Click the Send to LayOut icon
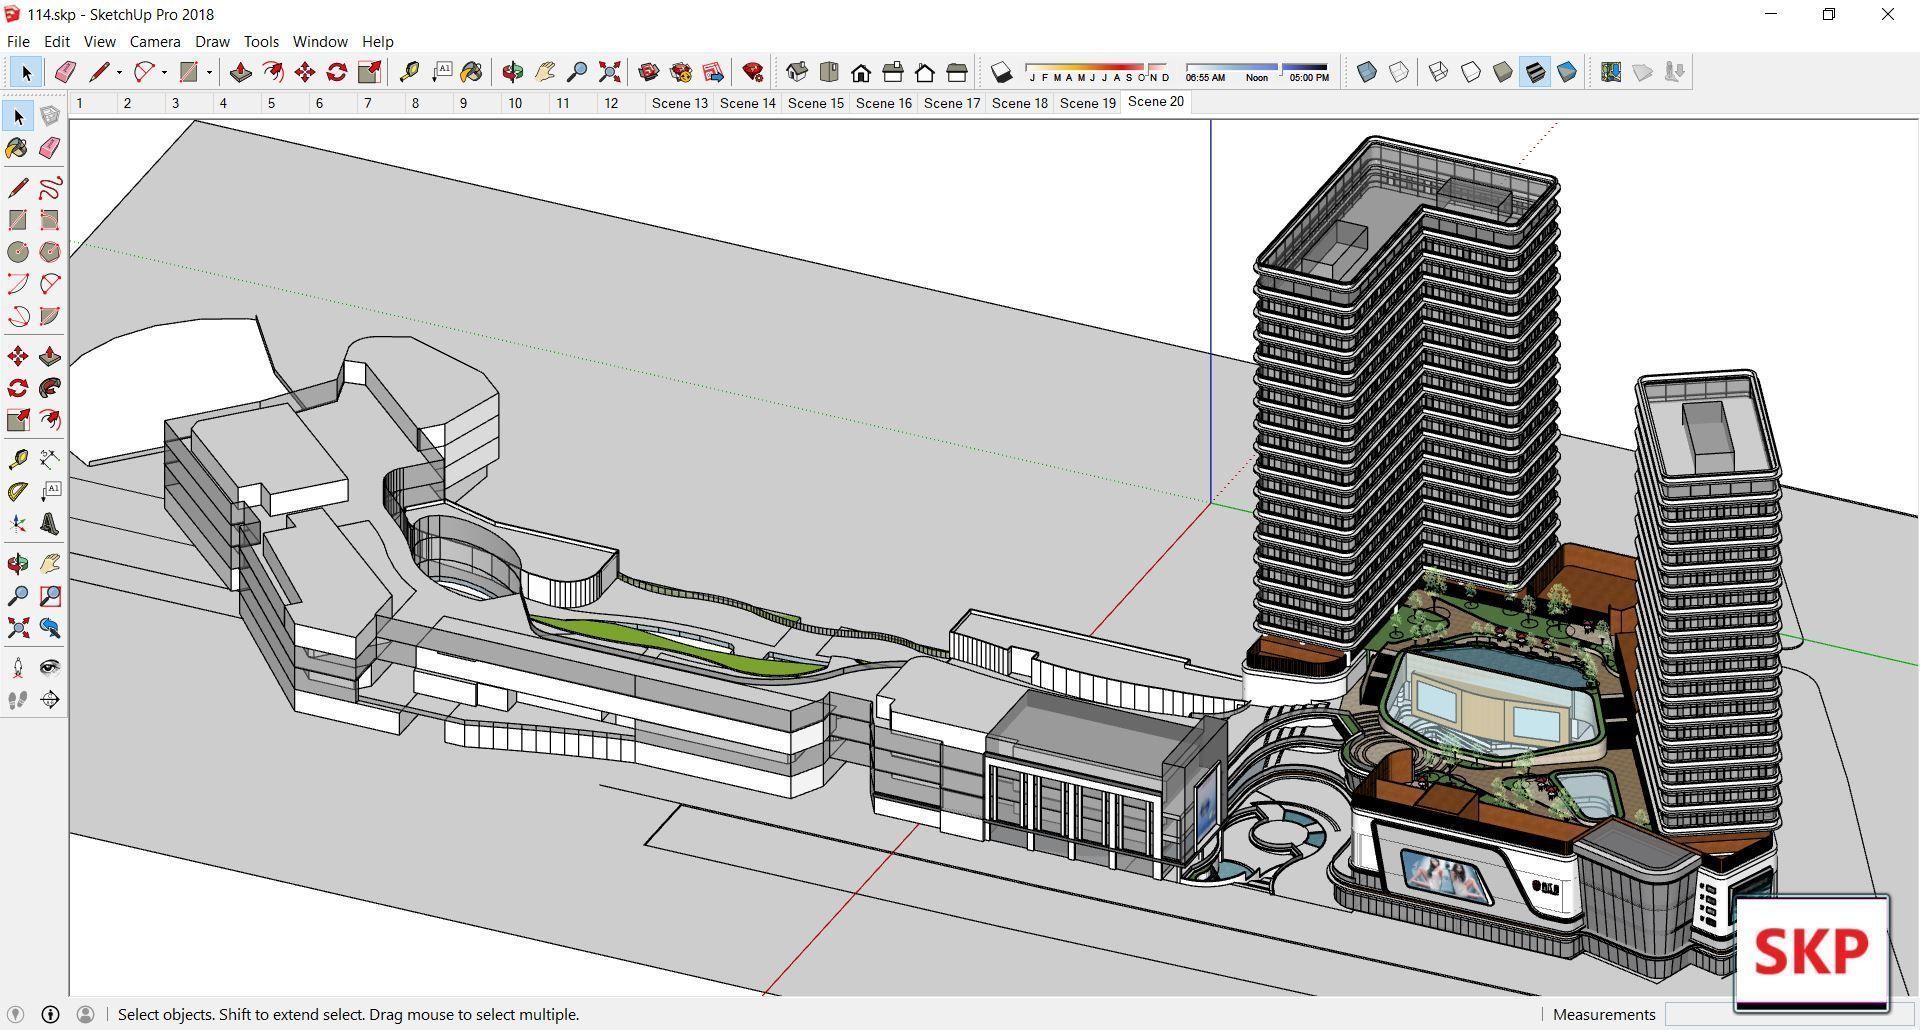This screenshot has height=1030, width=1920. pos(713,72)
